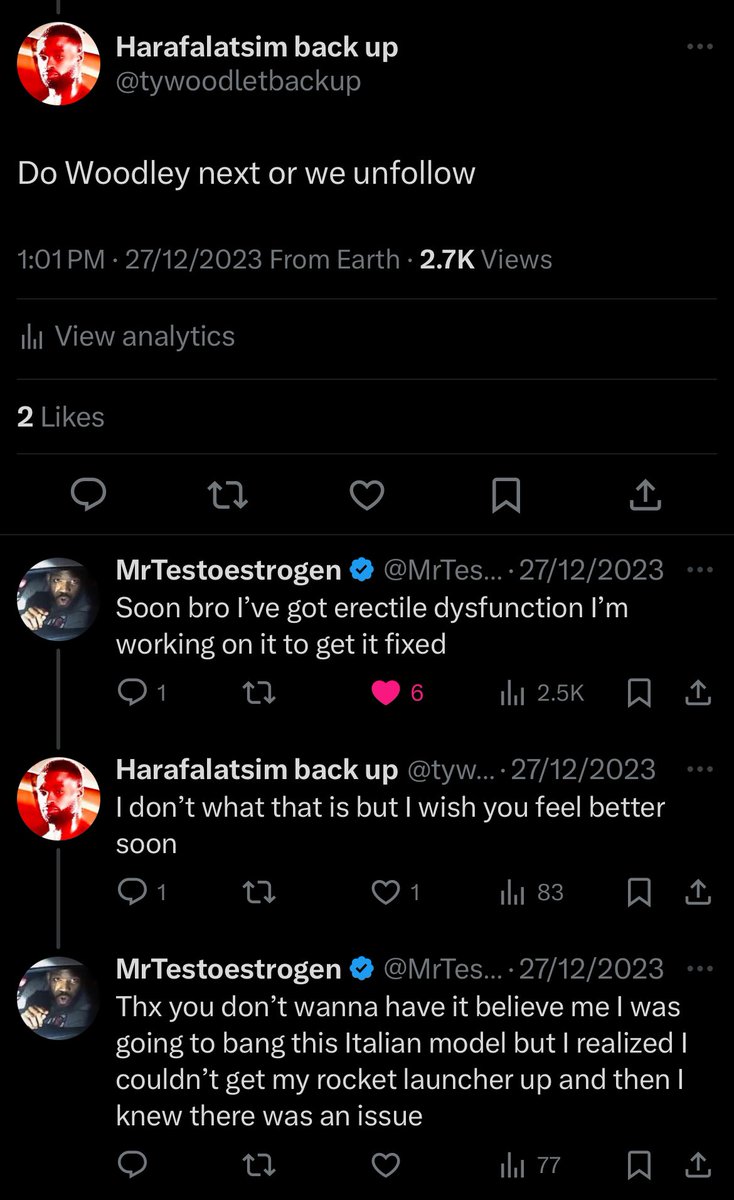This screenshot has width=734, height=1200.
Task: Open View analytics
Action: pyautogui.click(x=127, y=336)
